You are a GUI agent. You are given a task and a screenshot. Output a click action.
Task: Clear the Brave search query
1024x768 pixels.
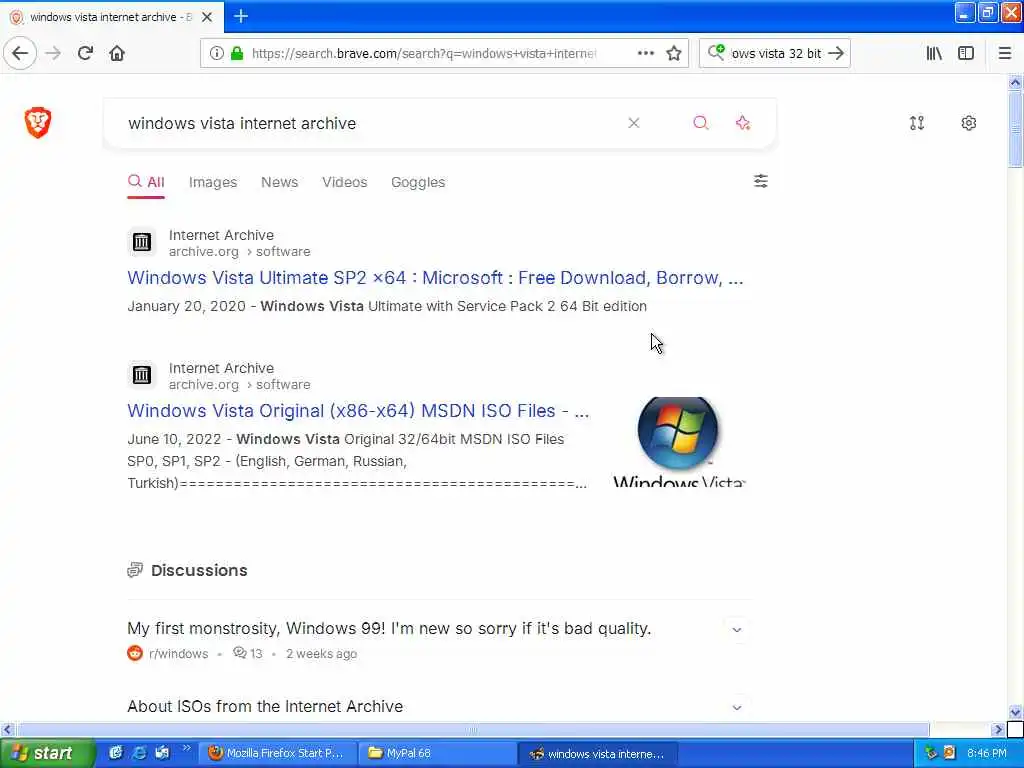tap(633, 123)
